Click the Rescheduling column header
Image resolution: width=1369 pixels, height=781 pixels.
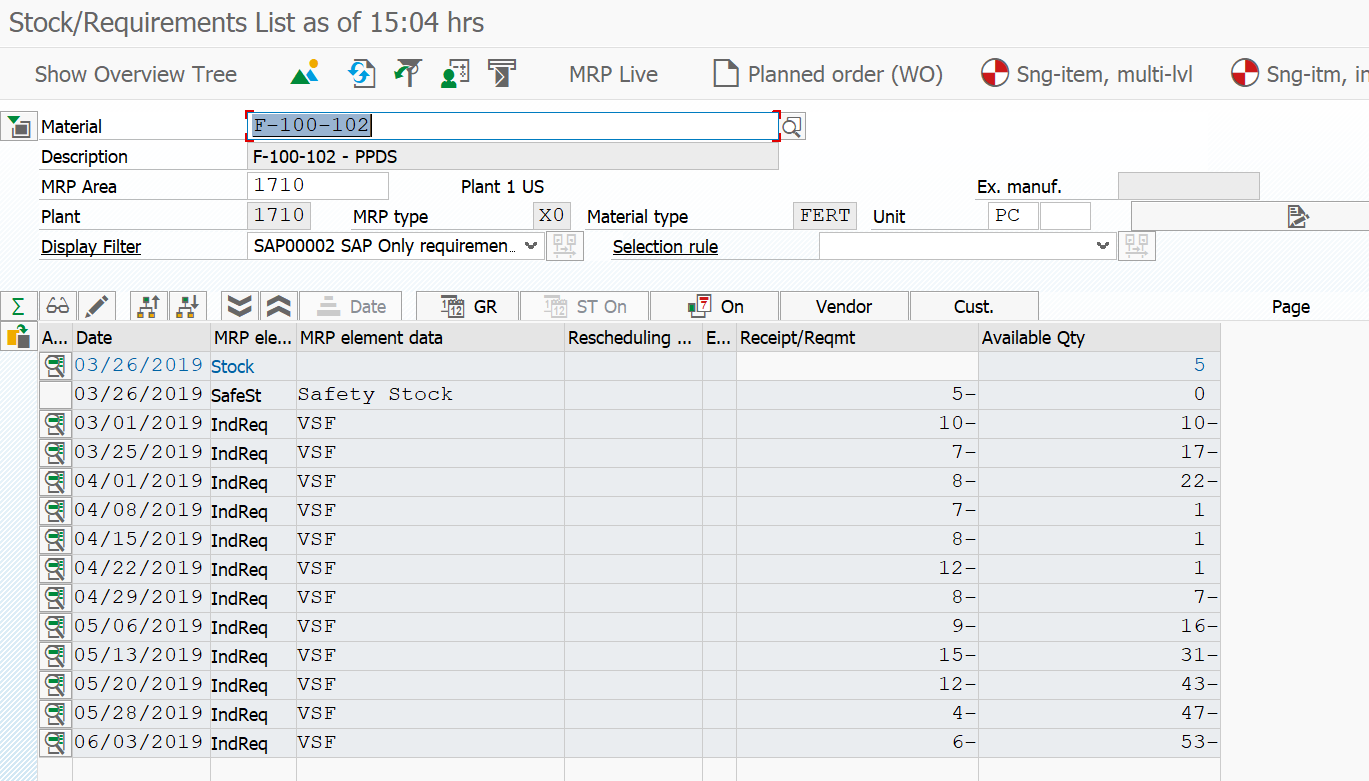[633, 338]
